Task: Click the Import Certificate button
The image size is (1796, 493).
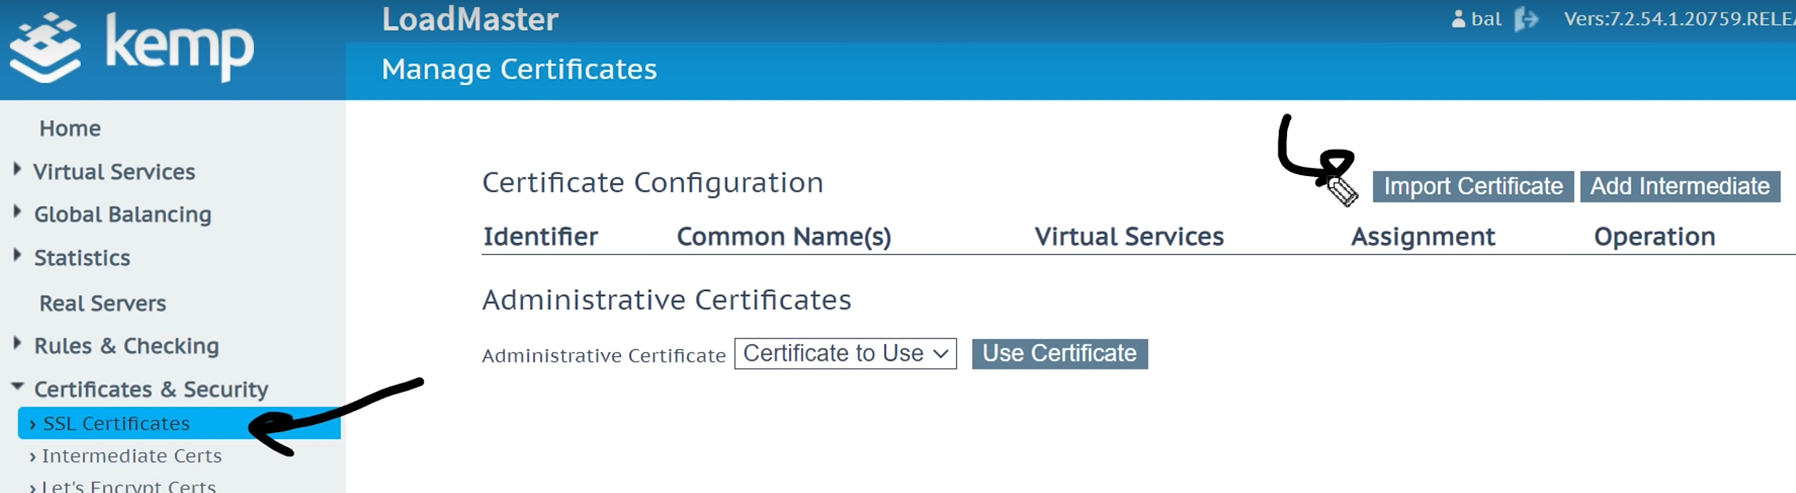Action: (1472, 186)
